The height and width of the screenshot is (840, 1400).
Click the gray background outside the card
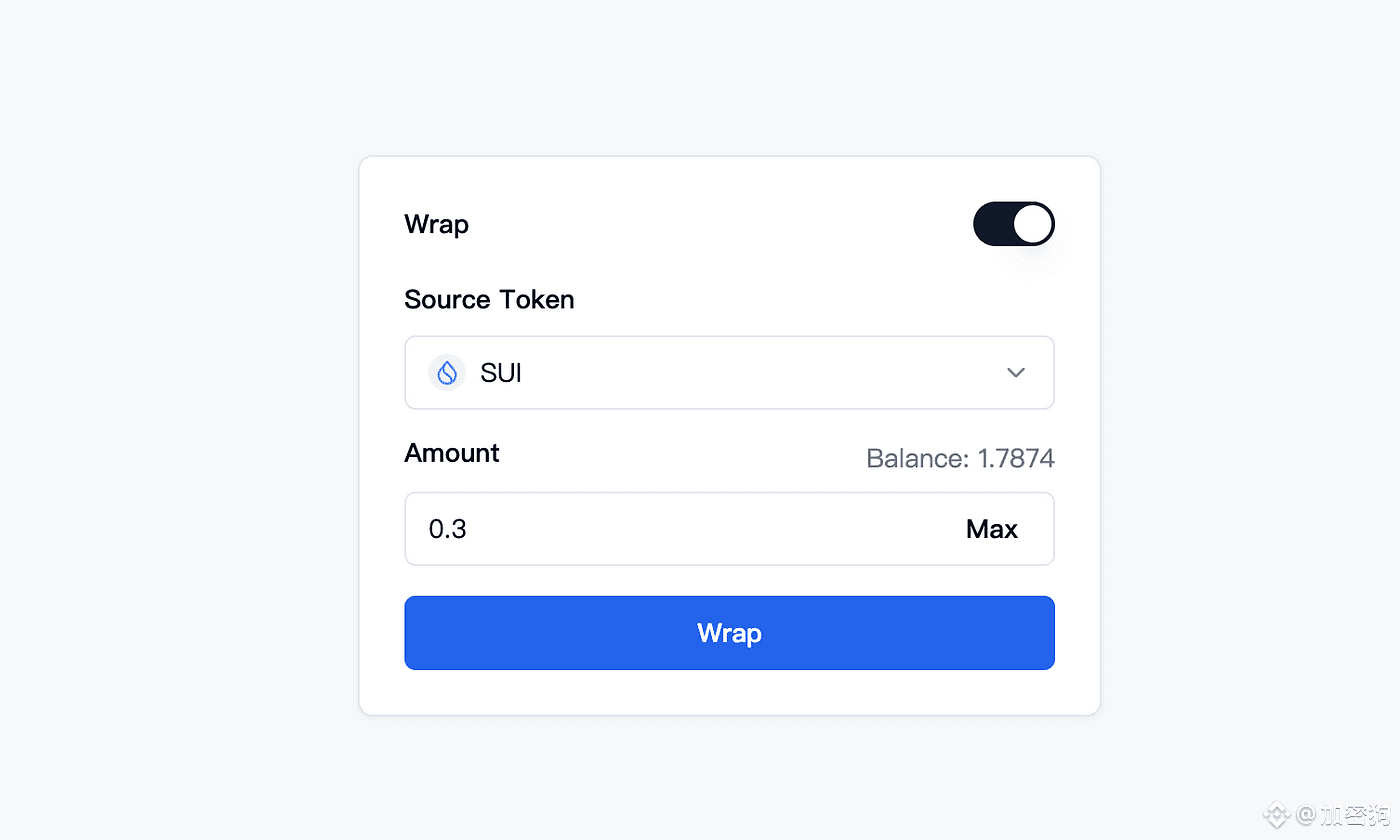pyautogui.click(x=180, y=420)
